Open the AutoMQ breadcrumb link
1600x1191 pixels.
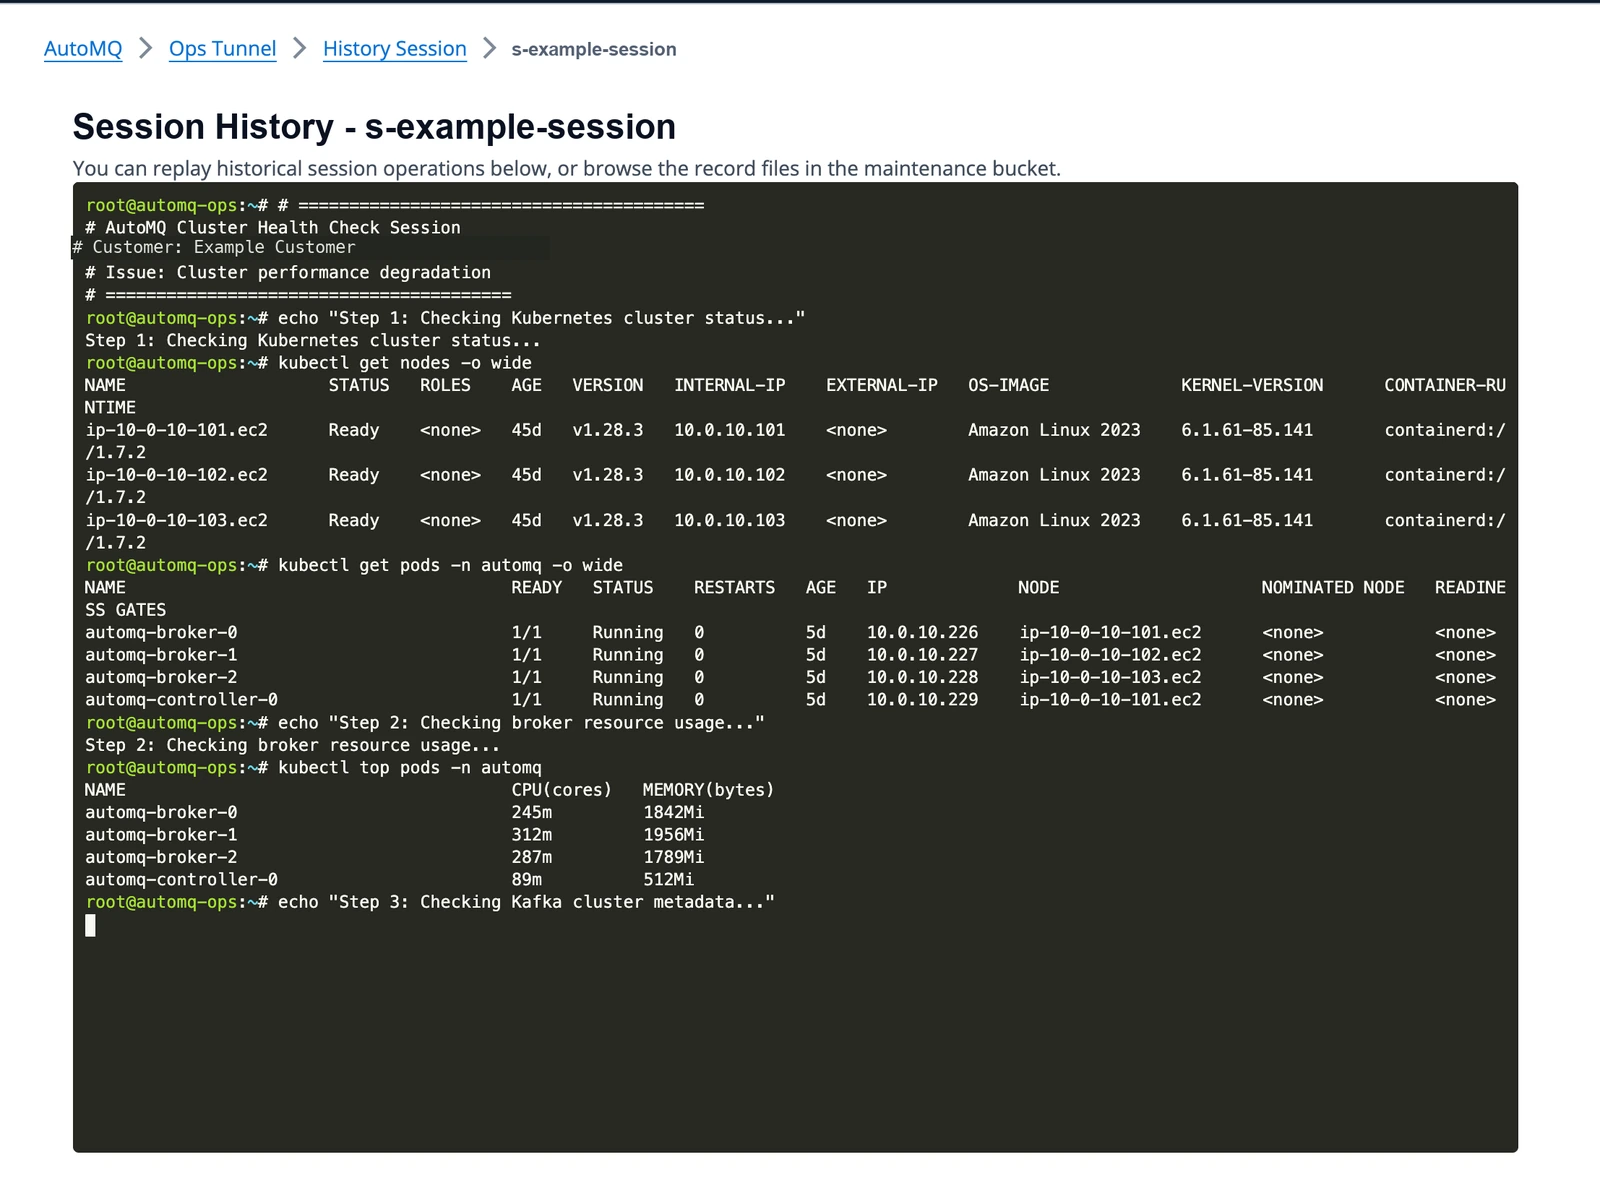click(83, 49)
